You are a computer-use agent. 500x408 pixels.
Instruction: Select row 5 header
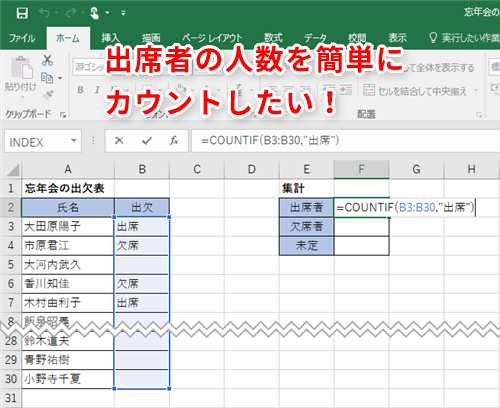click(x=11, y=265)
